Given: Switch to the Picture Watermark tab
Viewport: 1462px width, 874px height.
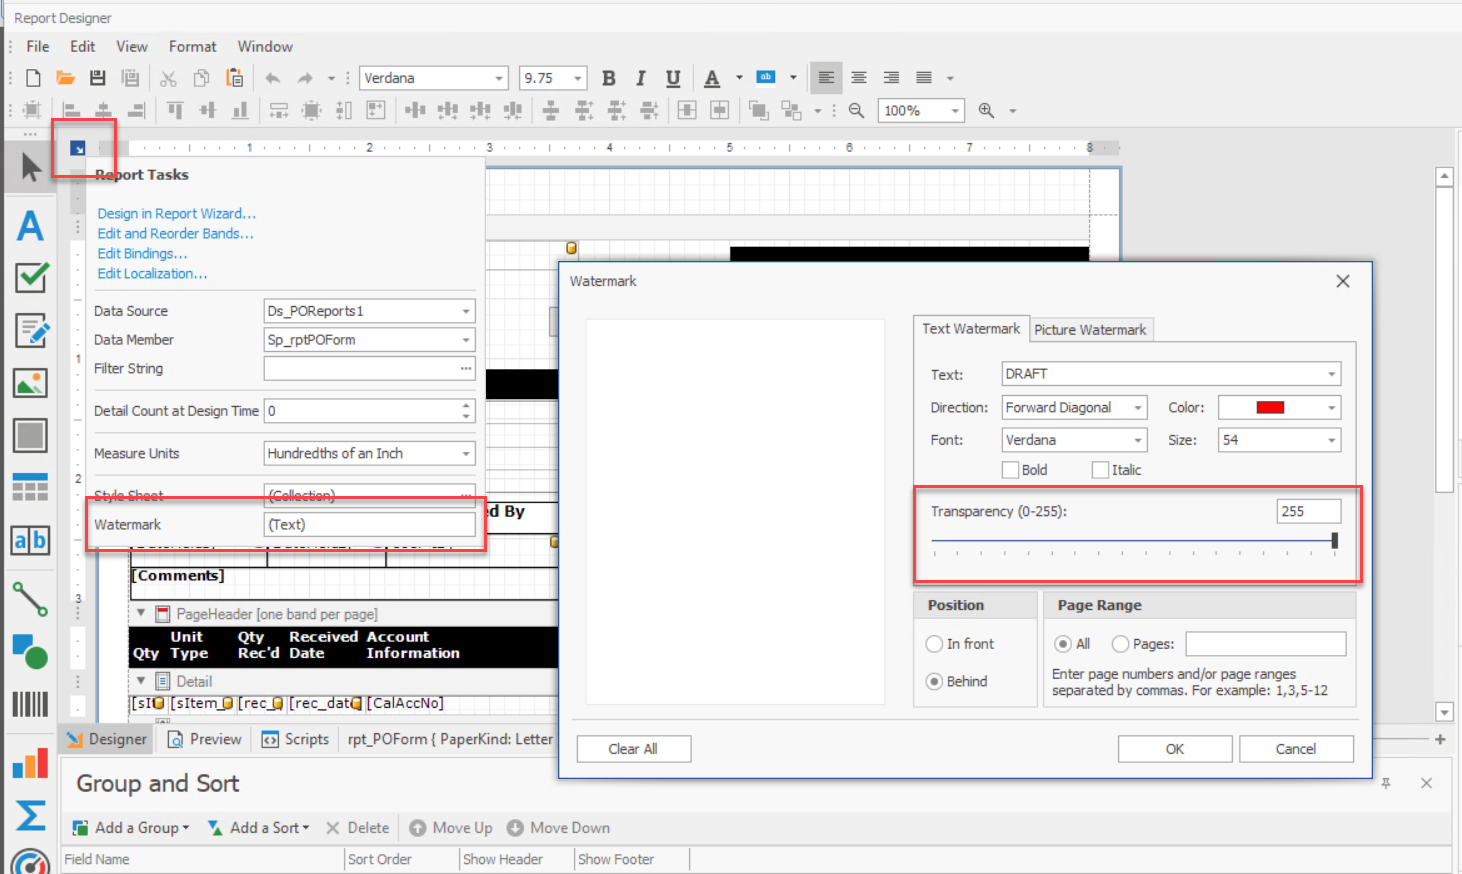Looking at the screenshot, I should pyautogui.click(x=1090, y=330).
